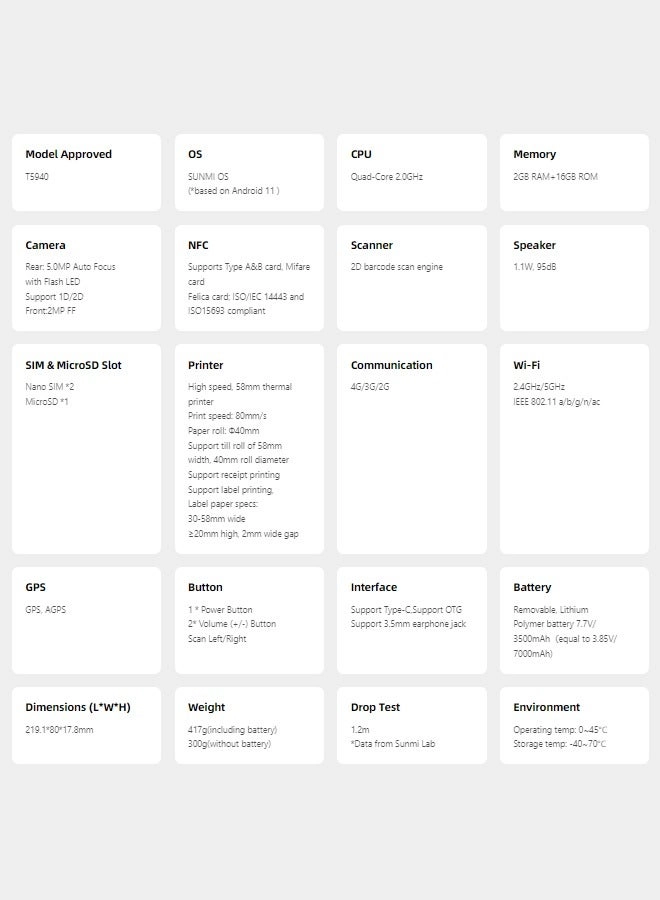Click the Speaker spec heading
The height and width of the screenshot is (900, 660).
534,245
